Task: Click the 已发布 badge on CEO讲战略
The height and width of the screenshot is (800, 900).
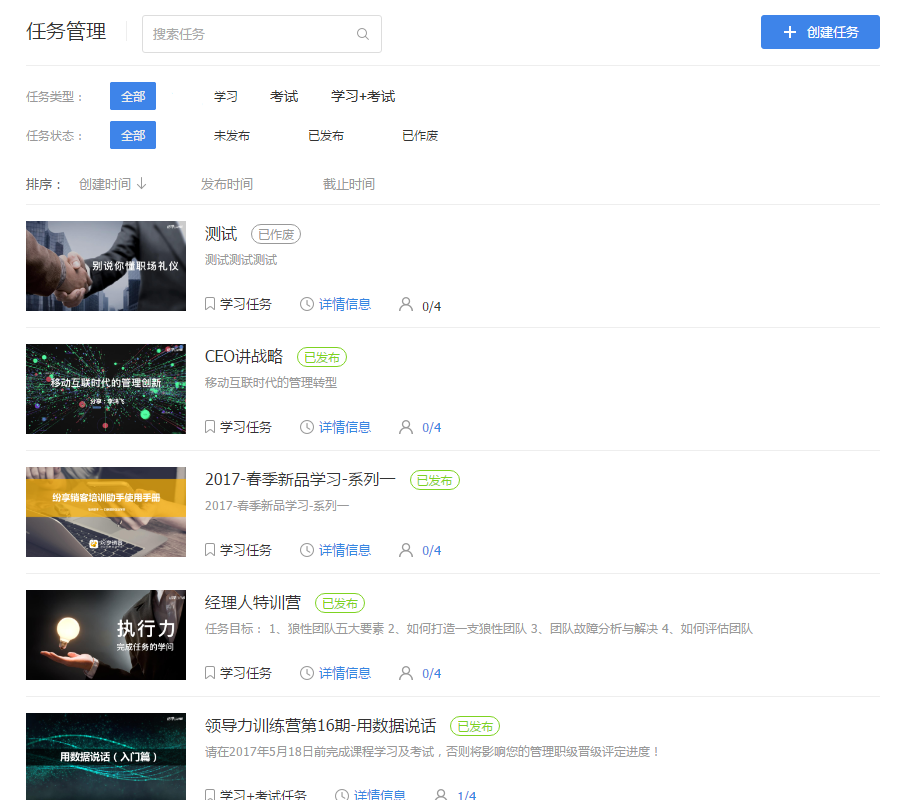Action: pos(322,357)
